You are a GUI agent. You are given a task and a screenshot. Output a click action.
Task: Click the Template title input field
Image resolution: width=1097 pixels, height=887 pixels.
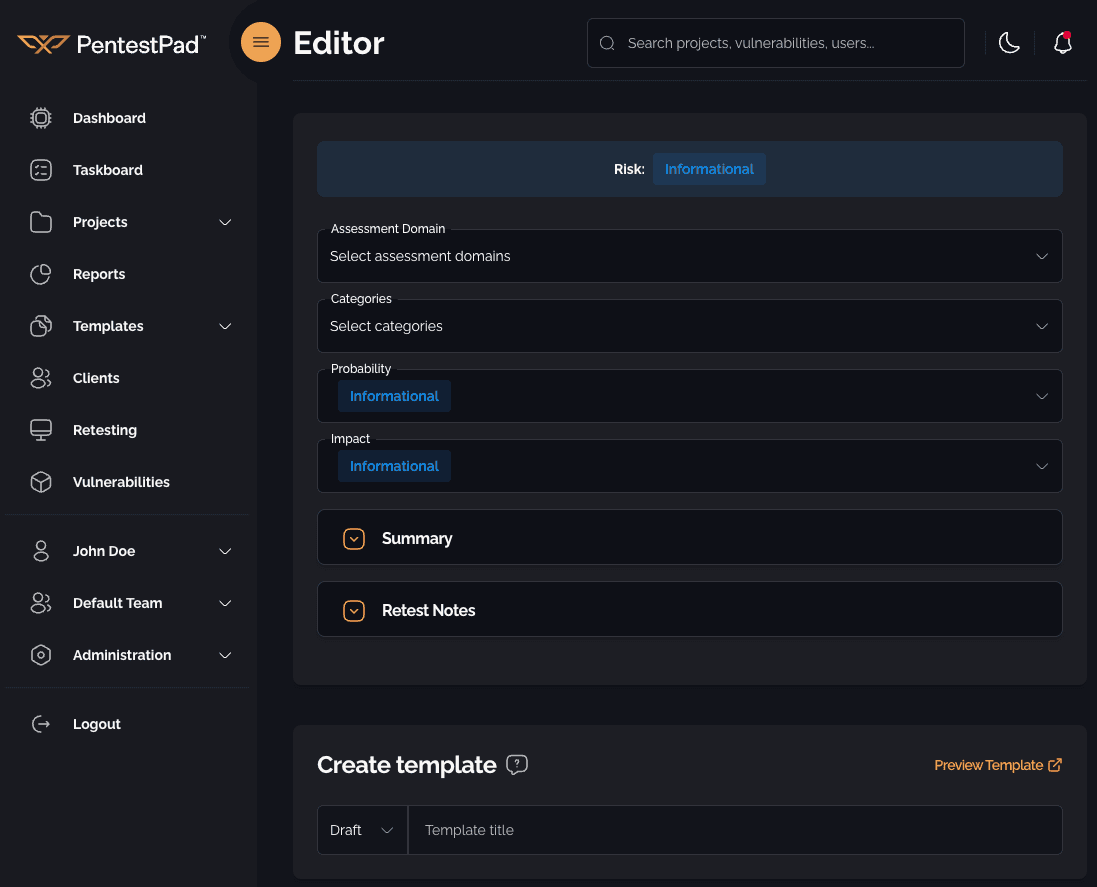tap(735, 830)
